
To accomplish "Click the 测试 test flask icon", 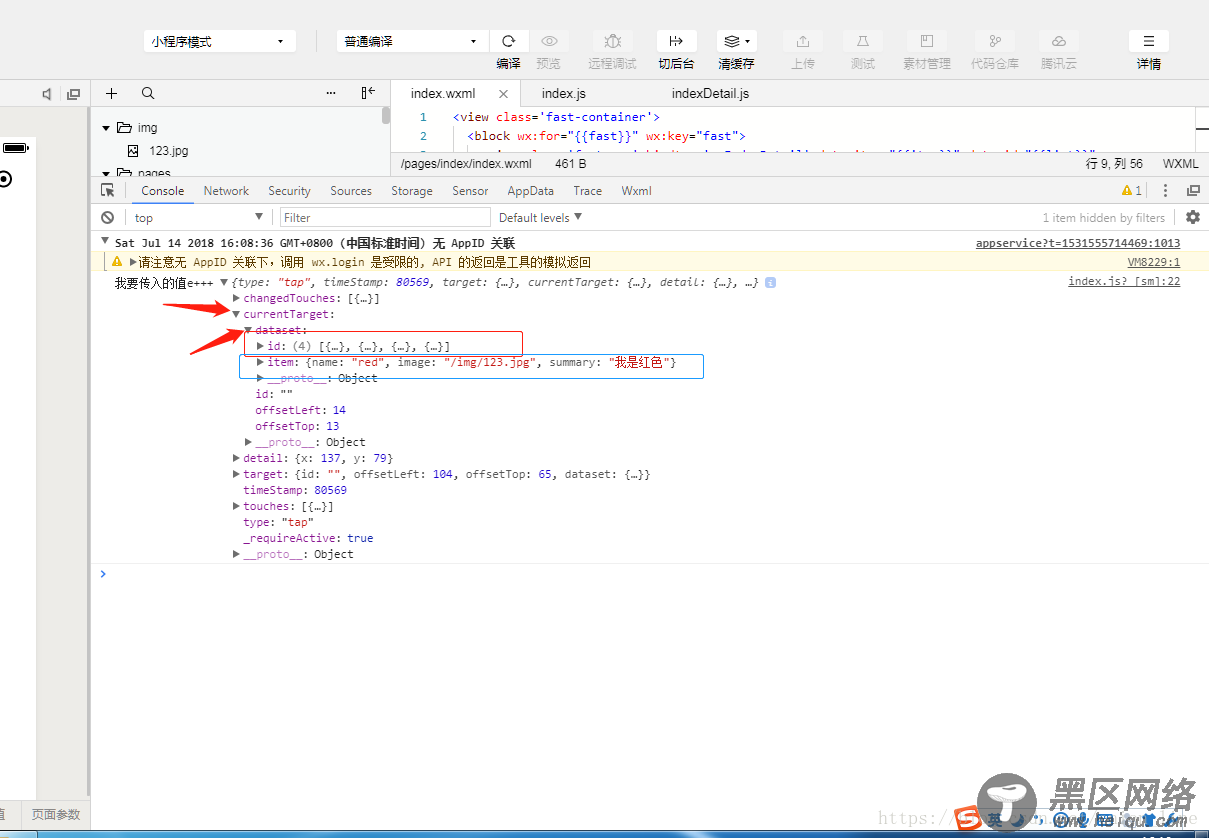I will (x=862, y=41).
